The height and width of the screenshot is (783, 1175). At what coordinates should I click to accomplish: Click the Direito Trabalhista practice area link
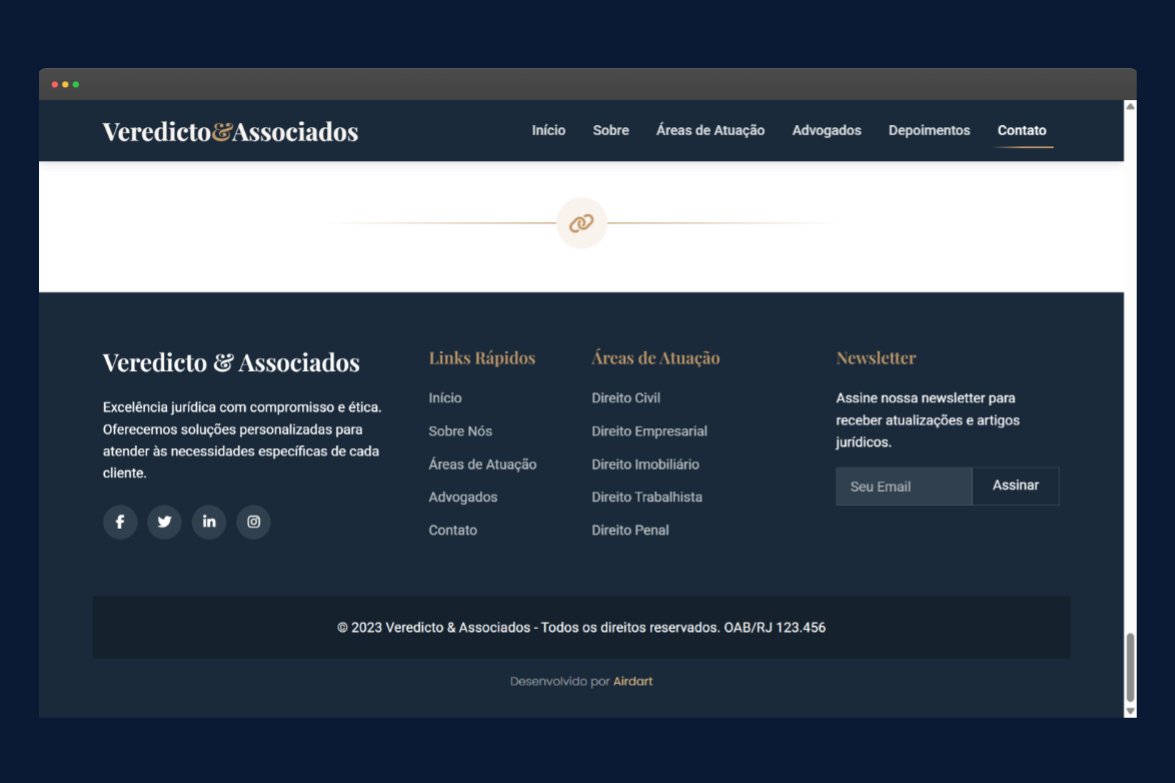click(x=647, y=497)
